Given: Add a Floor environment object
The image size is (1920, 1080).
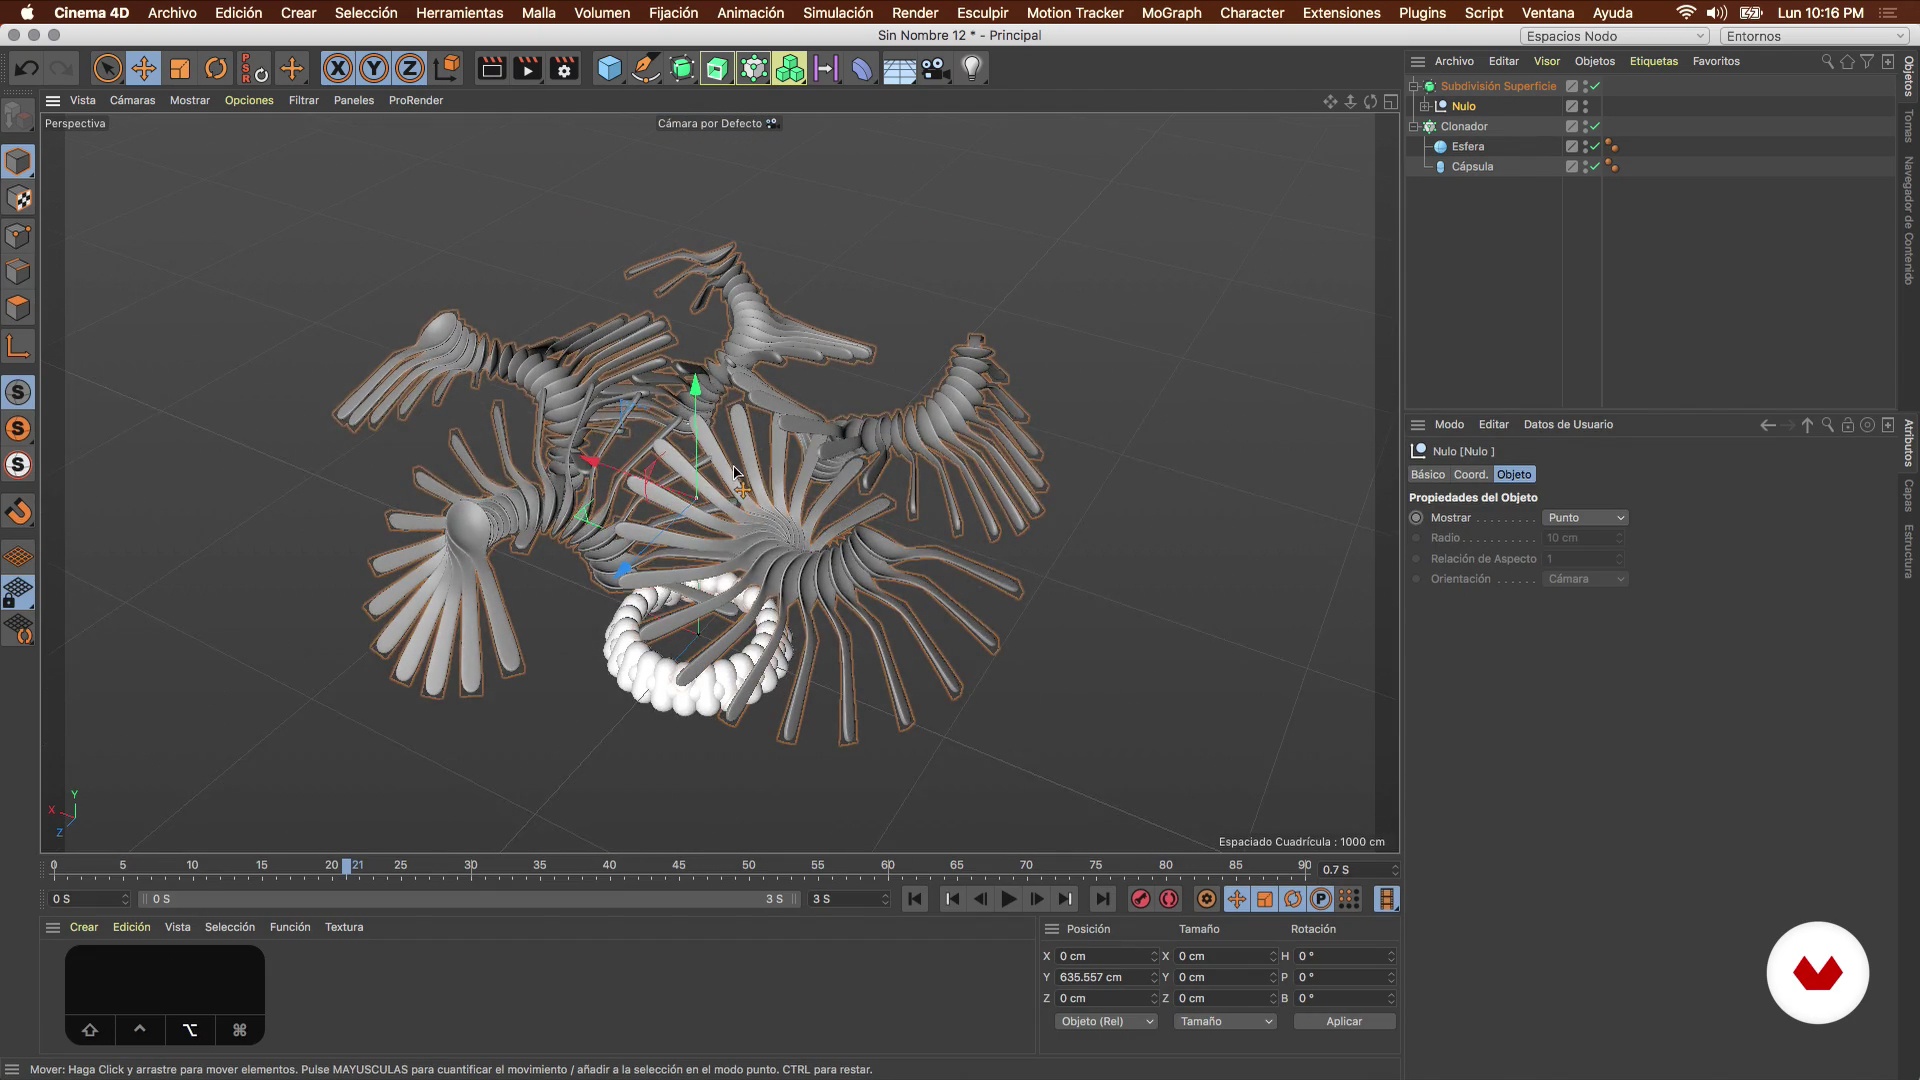Looking at the screenshot, I should pyautogui.click(x=899, y=69).
